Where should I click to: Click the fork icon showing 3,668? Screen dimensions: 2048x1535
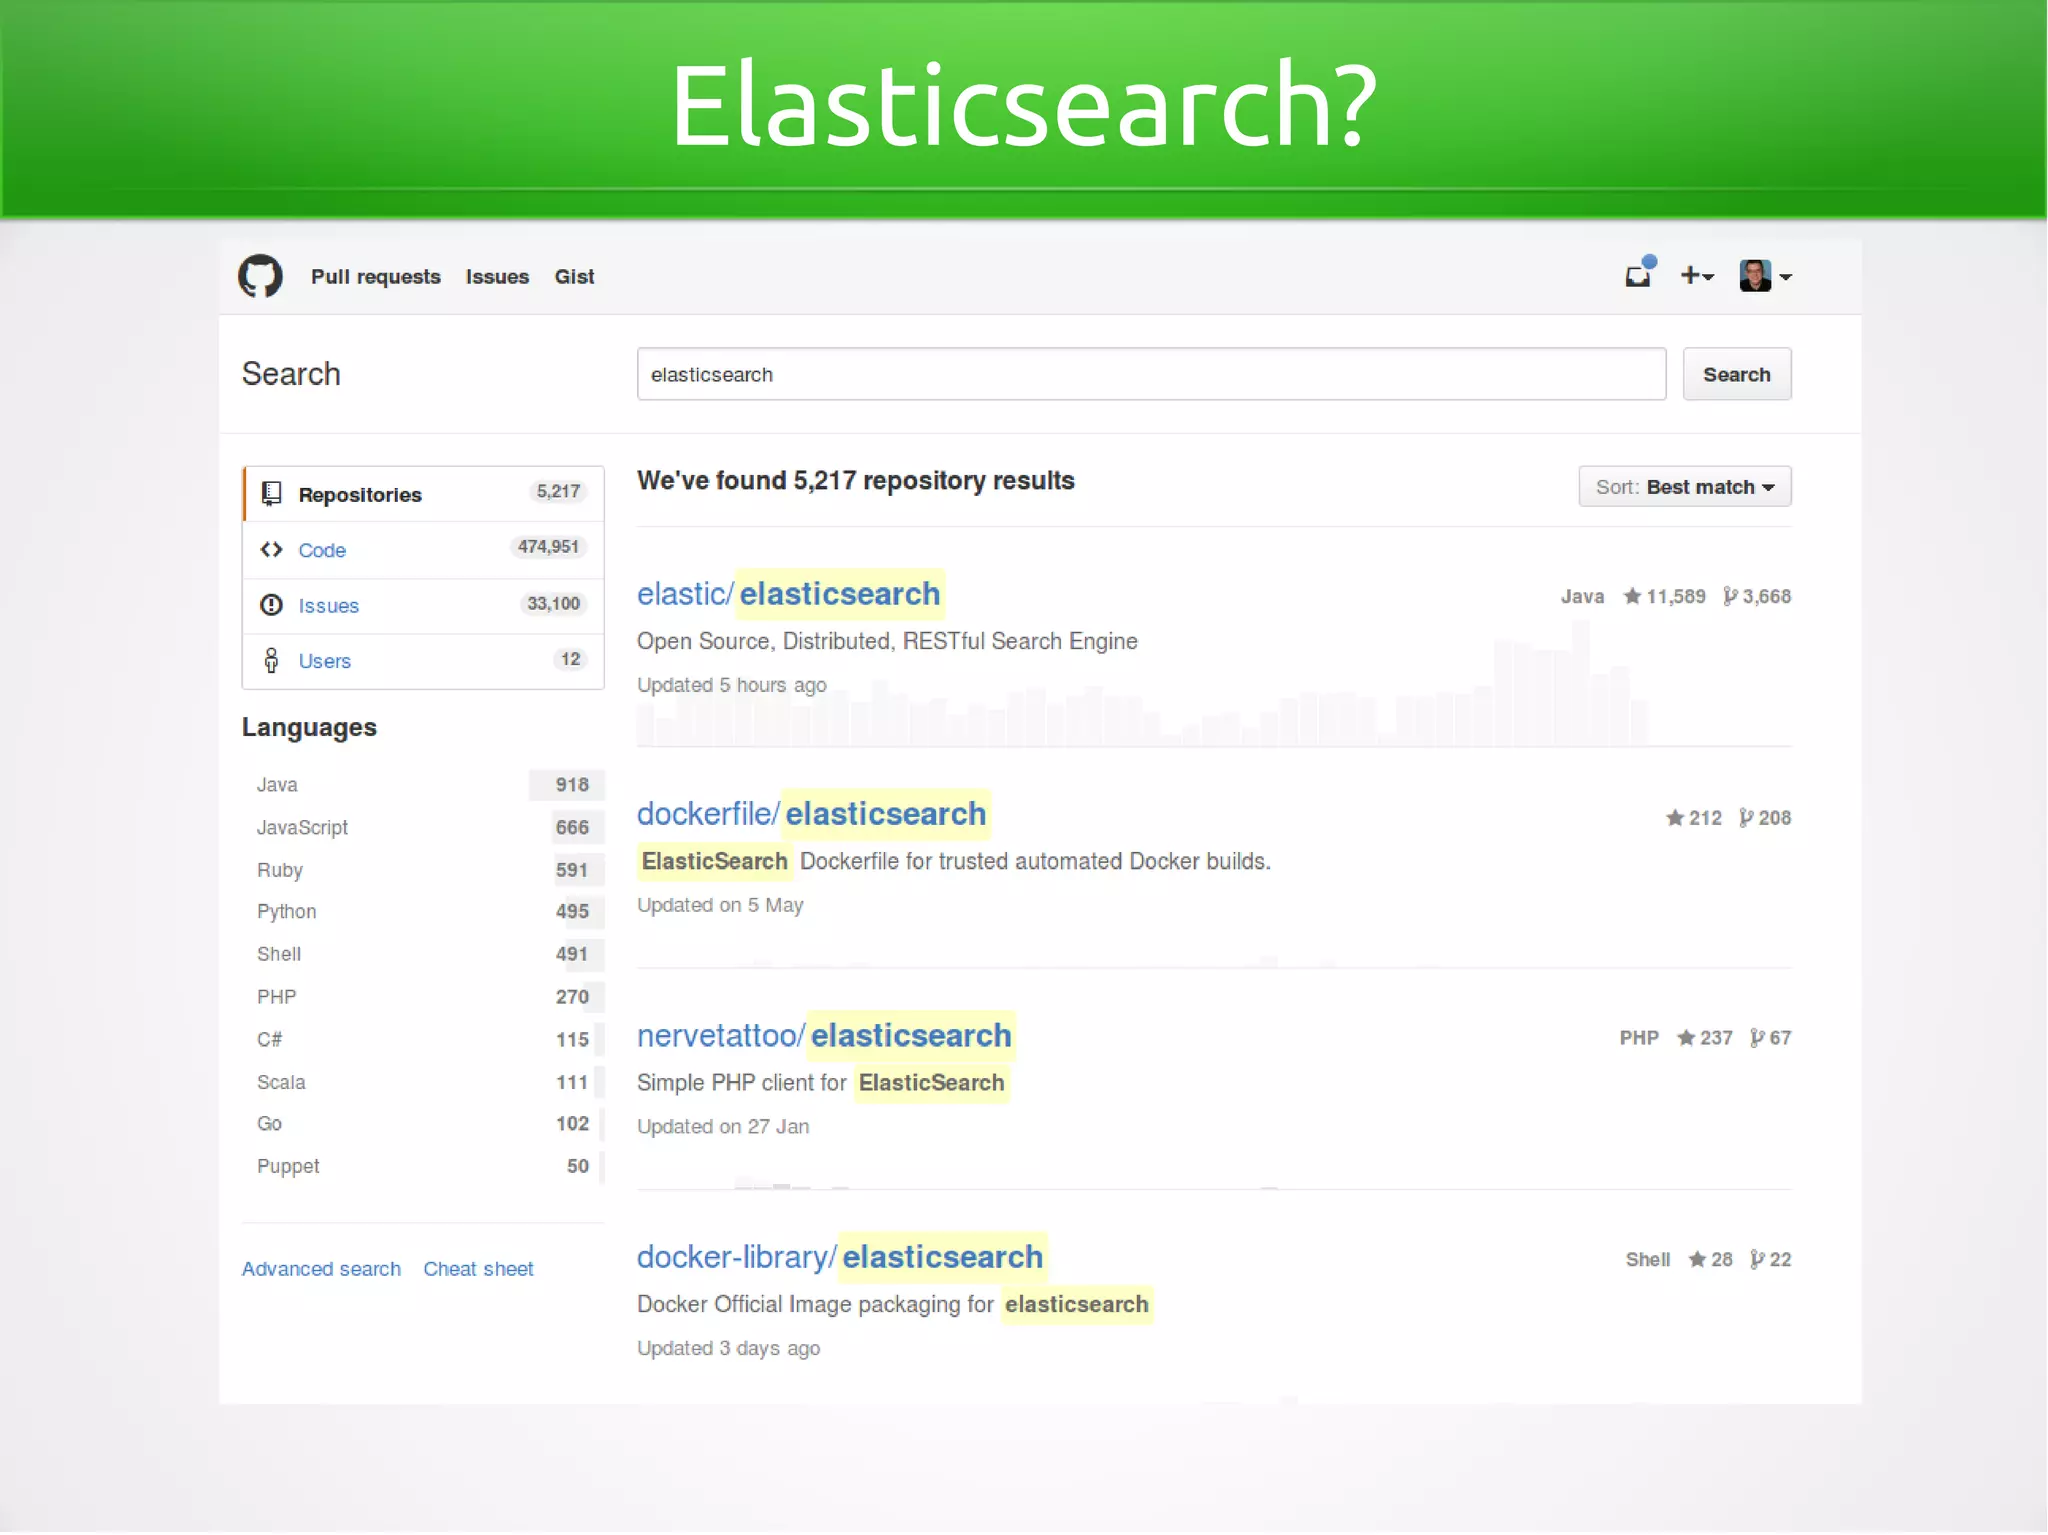[1730, 596]
